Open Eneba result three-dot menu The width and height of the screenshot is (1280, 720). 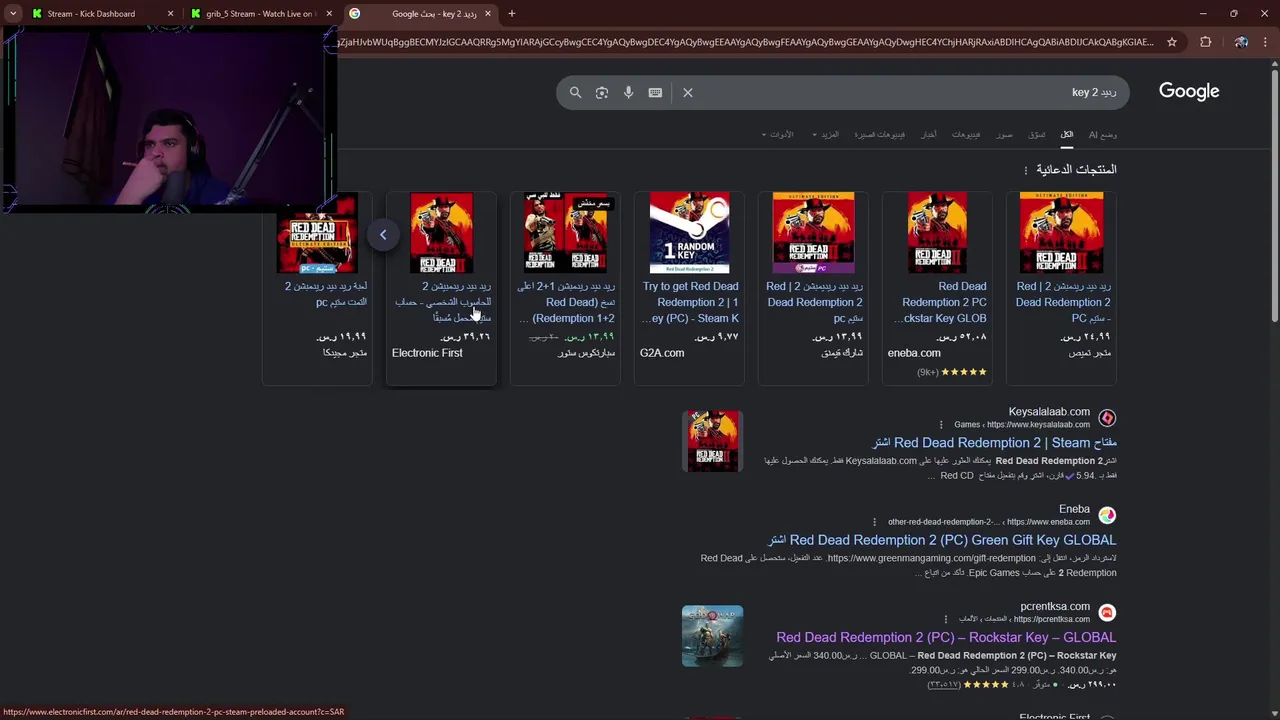tap(875, 522)
